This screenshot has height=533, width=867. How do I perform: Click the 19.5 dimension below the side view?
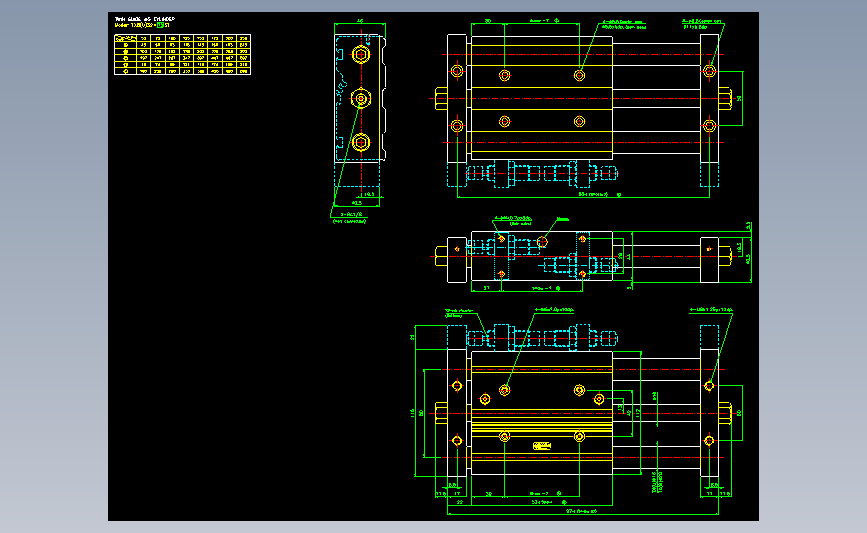pyautogui.click(x=370, y=194)
